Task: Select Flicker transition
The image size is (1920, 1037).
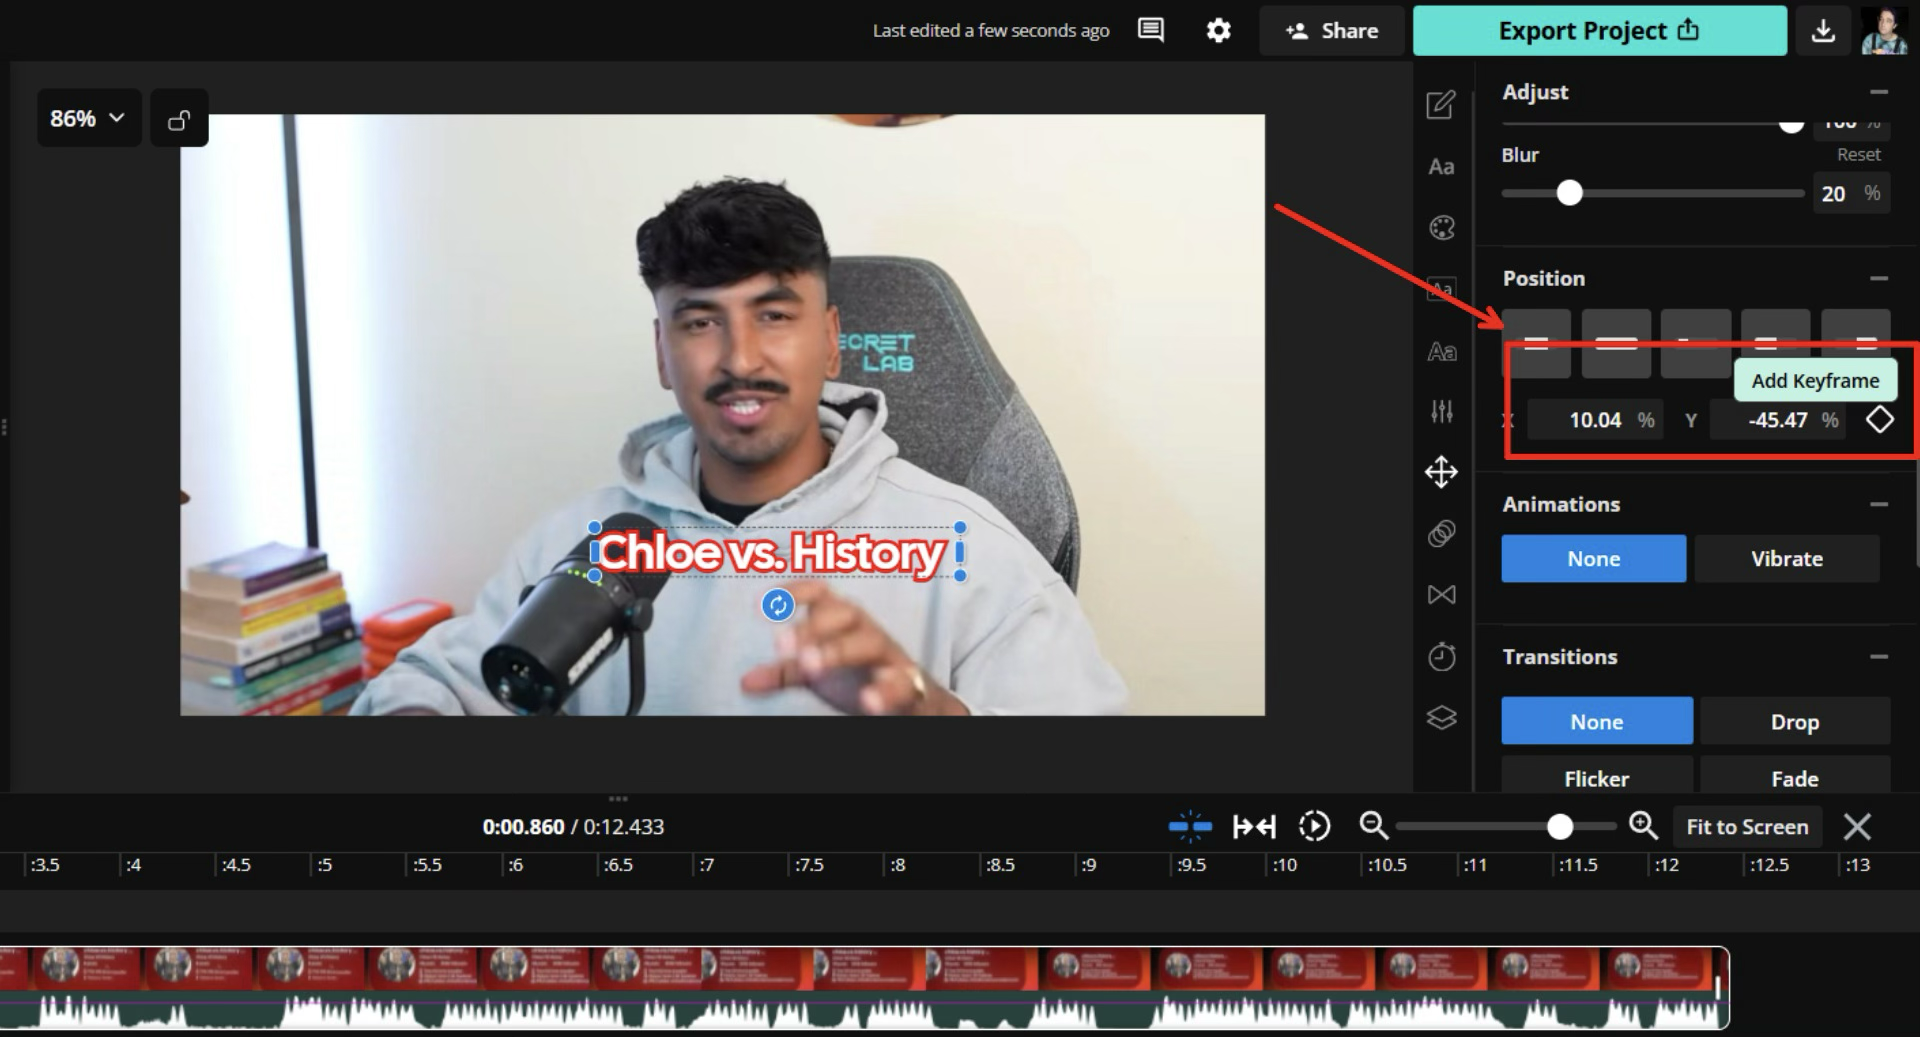Action: point(1596,777)
